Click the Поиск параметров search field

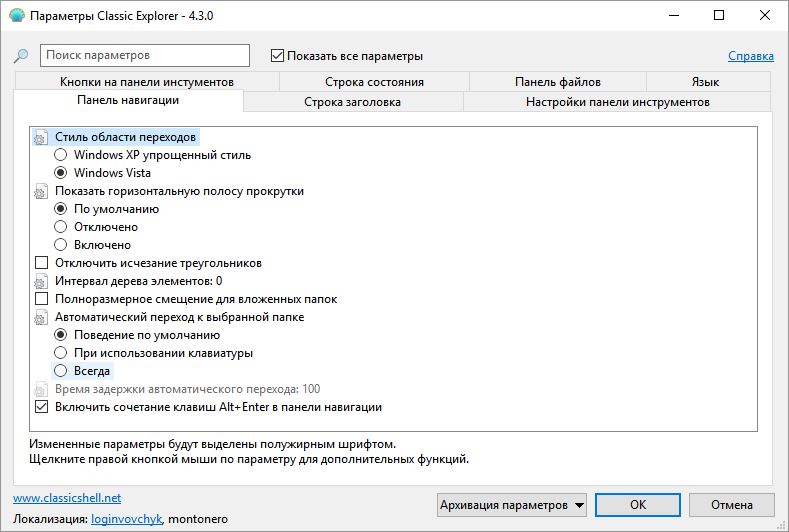145,56
